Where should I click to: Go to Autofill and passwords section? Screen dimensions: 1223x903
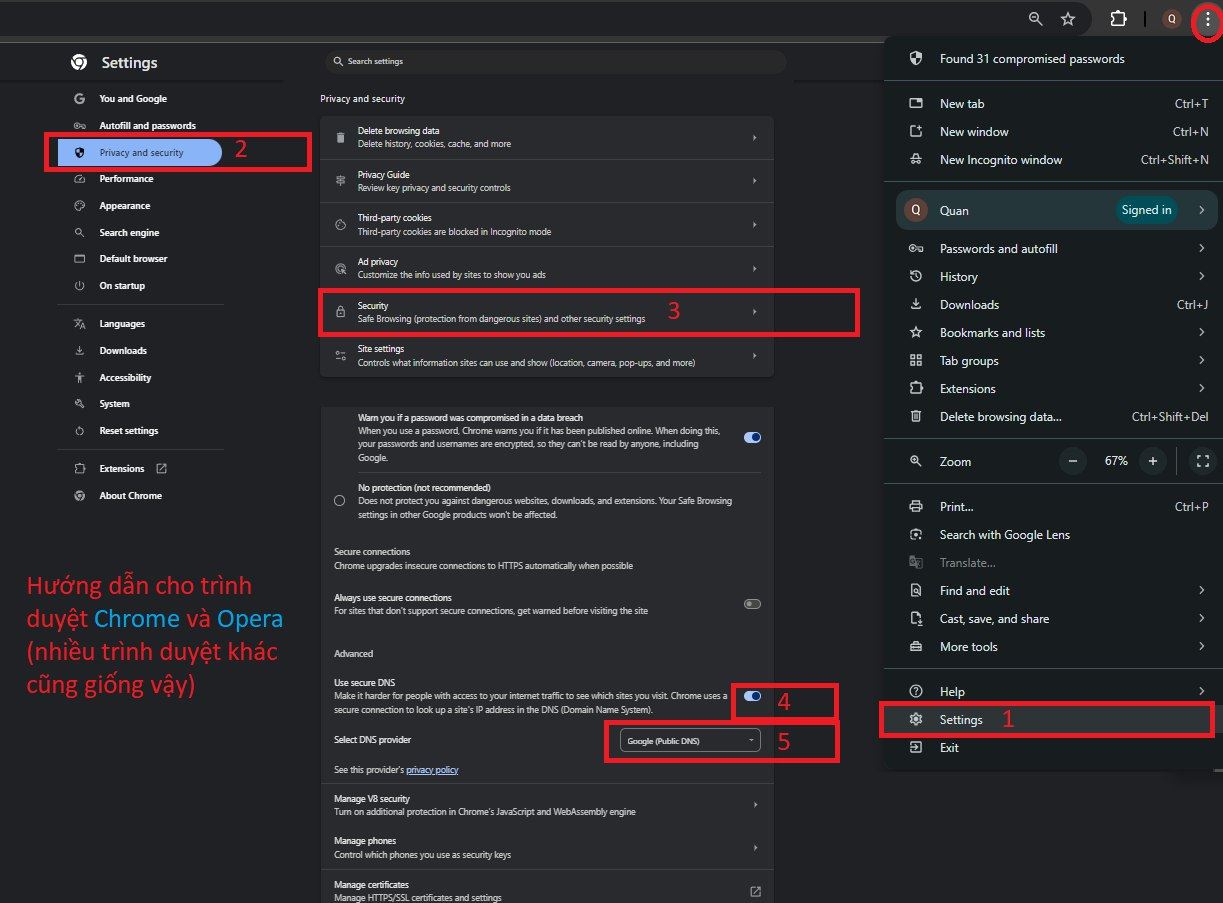[x=147, y=126]
